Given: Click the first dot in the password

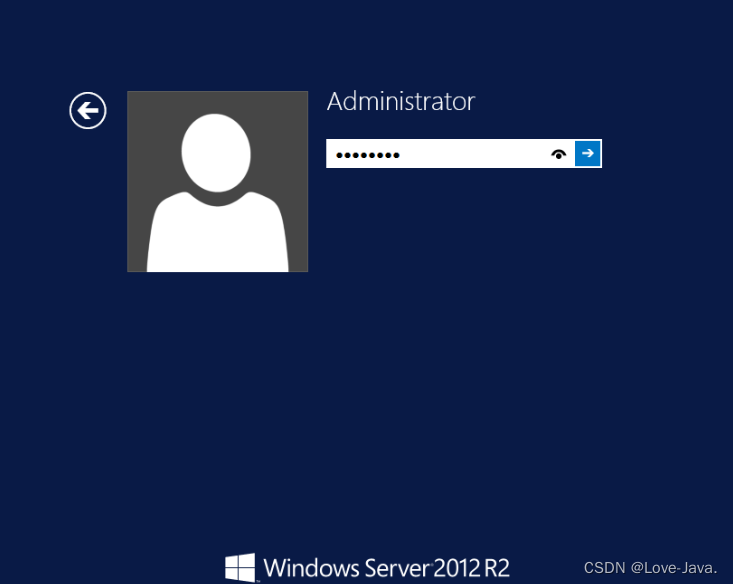Looking at the screenshot, I should pyautogui.click(x=339, y=155).
